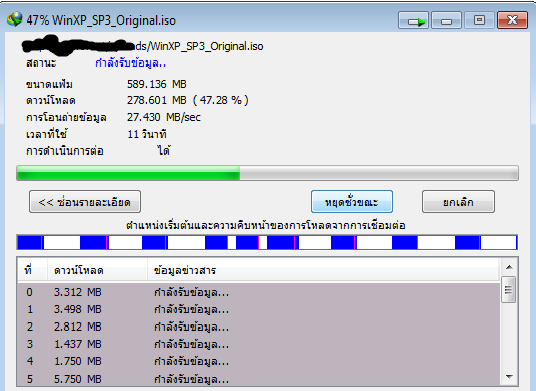Screen dimensions: 536x391
Task: Click the resume capability value 'ได้'
Action: tap(164, 150)
